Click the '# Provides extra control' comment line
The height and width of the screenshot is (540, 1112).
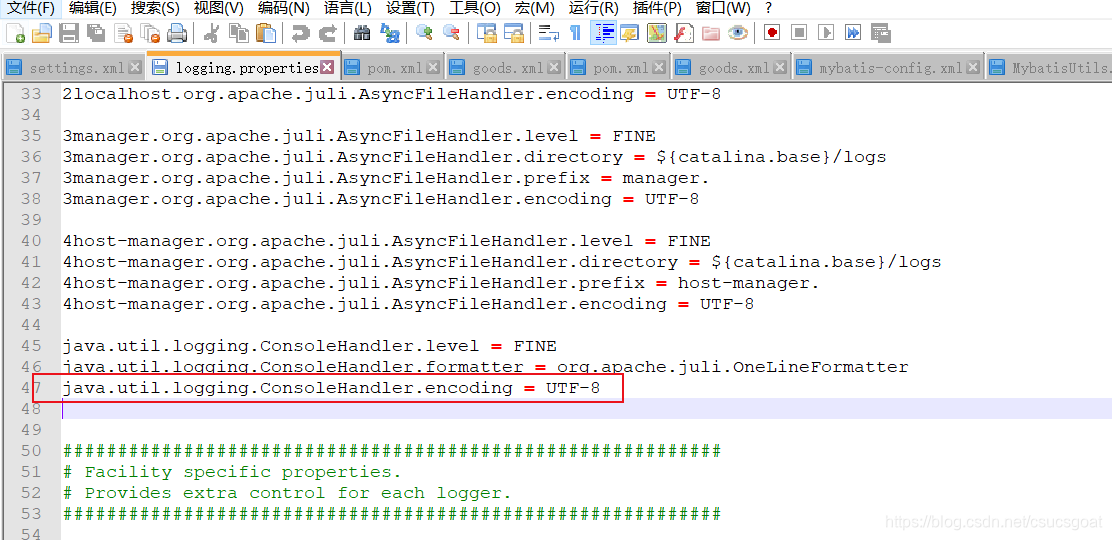click(x=287, y=493)
